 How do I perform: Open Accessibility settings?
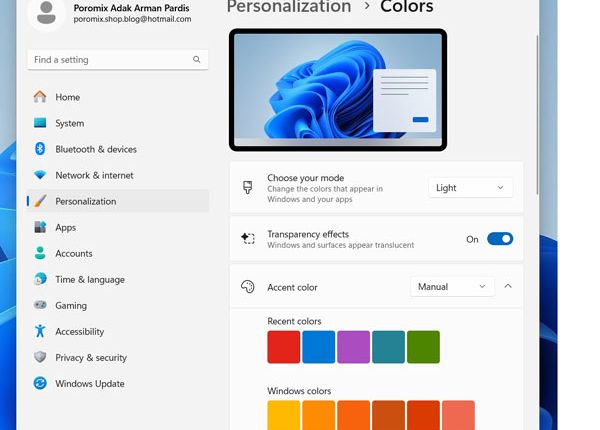pos(118,331)
